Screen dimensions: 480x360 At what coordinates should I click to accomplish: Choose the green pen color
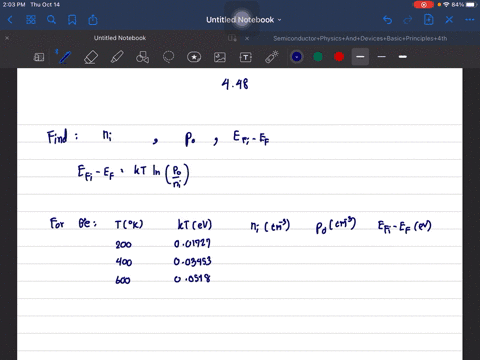point(318,57)
